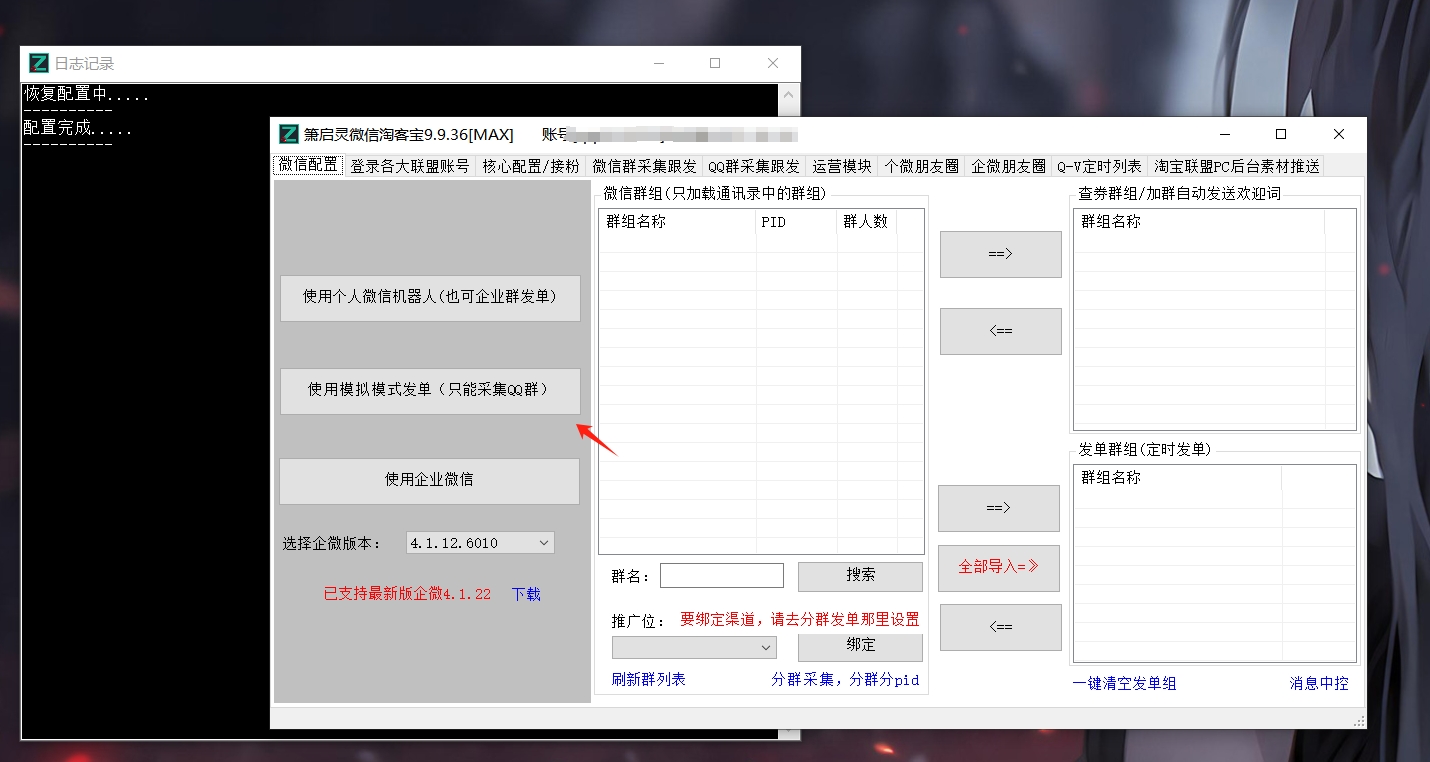This screenshot has width=1430, height=762.
Task: Close the 日志记录 window
Action: (772, 63)
